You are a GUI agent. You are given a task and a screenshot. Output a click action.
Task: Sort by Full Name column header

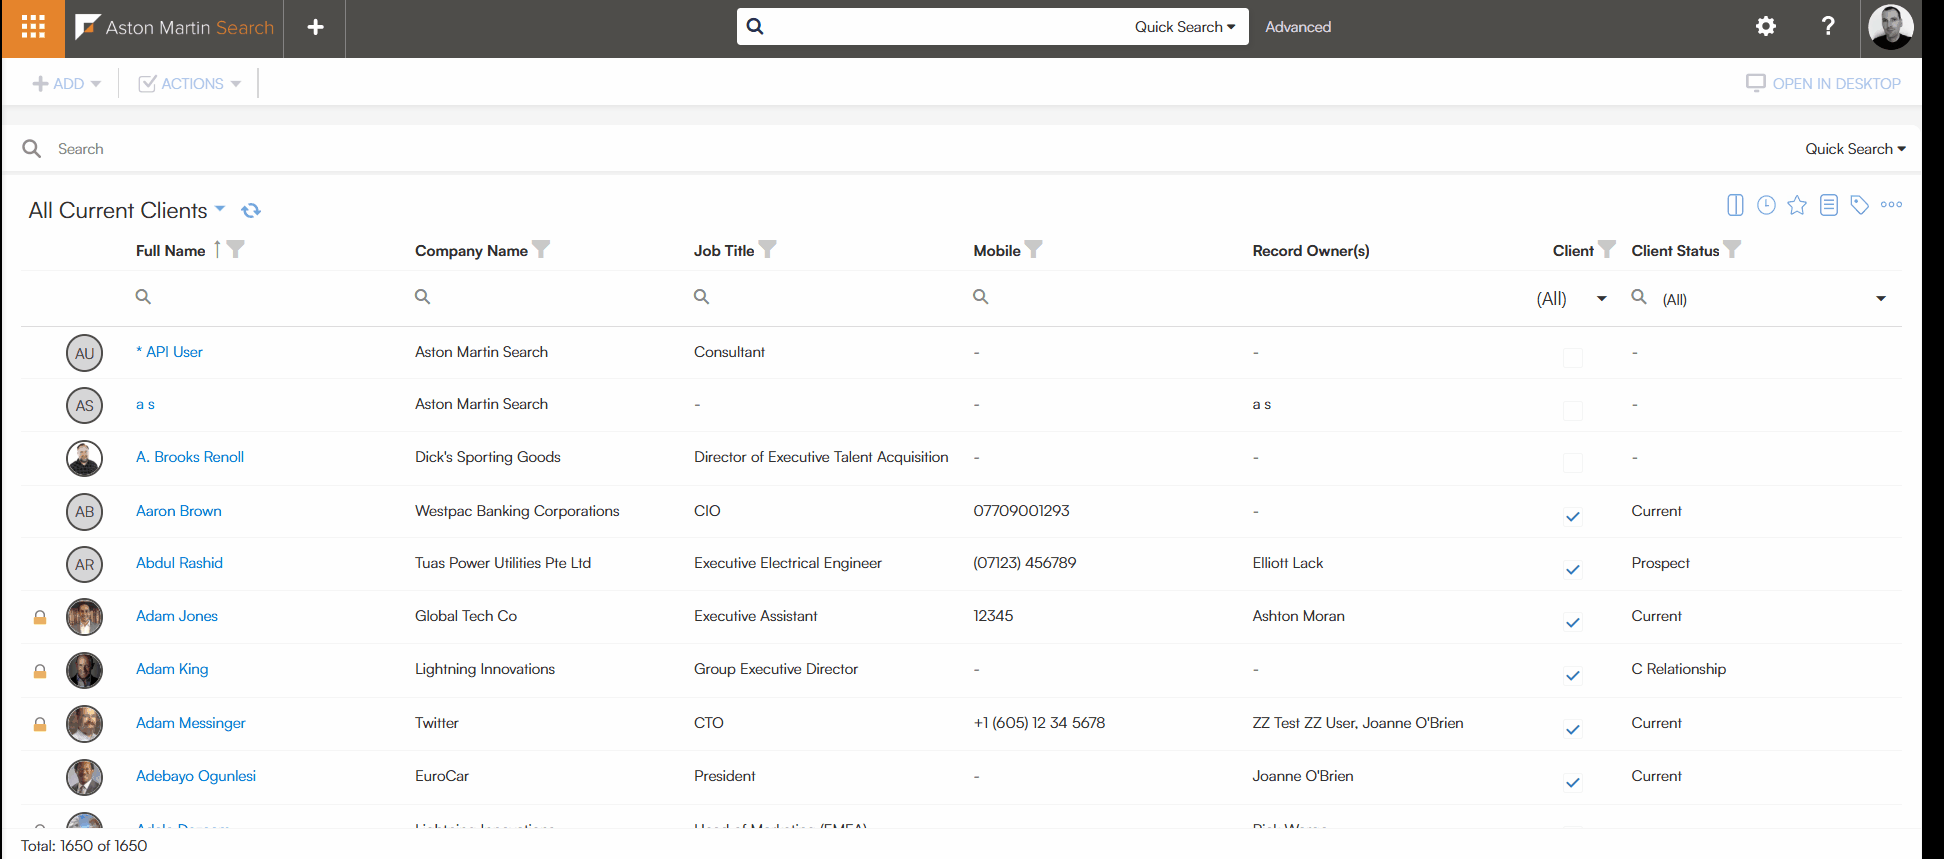pos(170,250)
